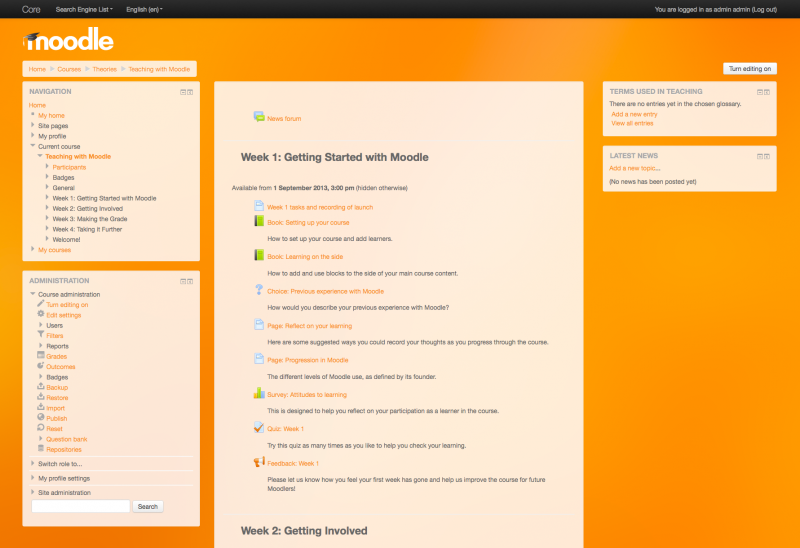The height and width of the screenshot is (548, 800).
Task: Dock the Administration block
Action: click(190, 282)
